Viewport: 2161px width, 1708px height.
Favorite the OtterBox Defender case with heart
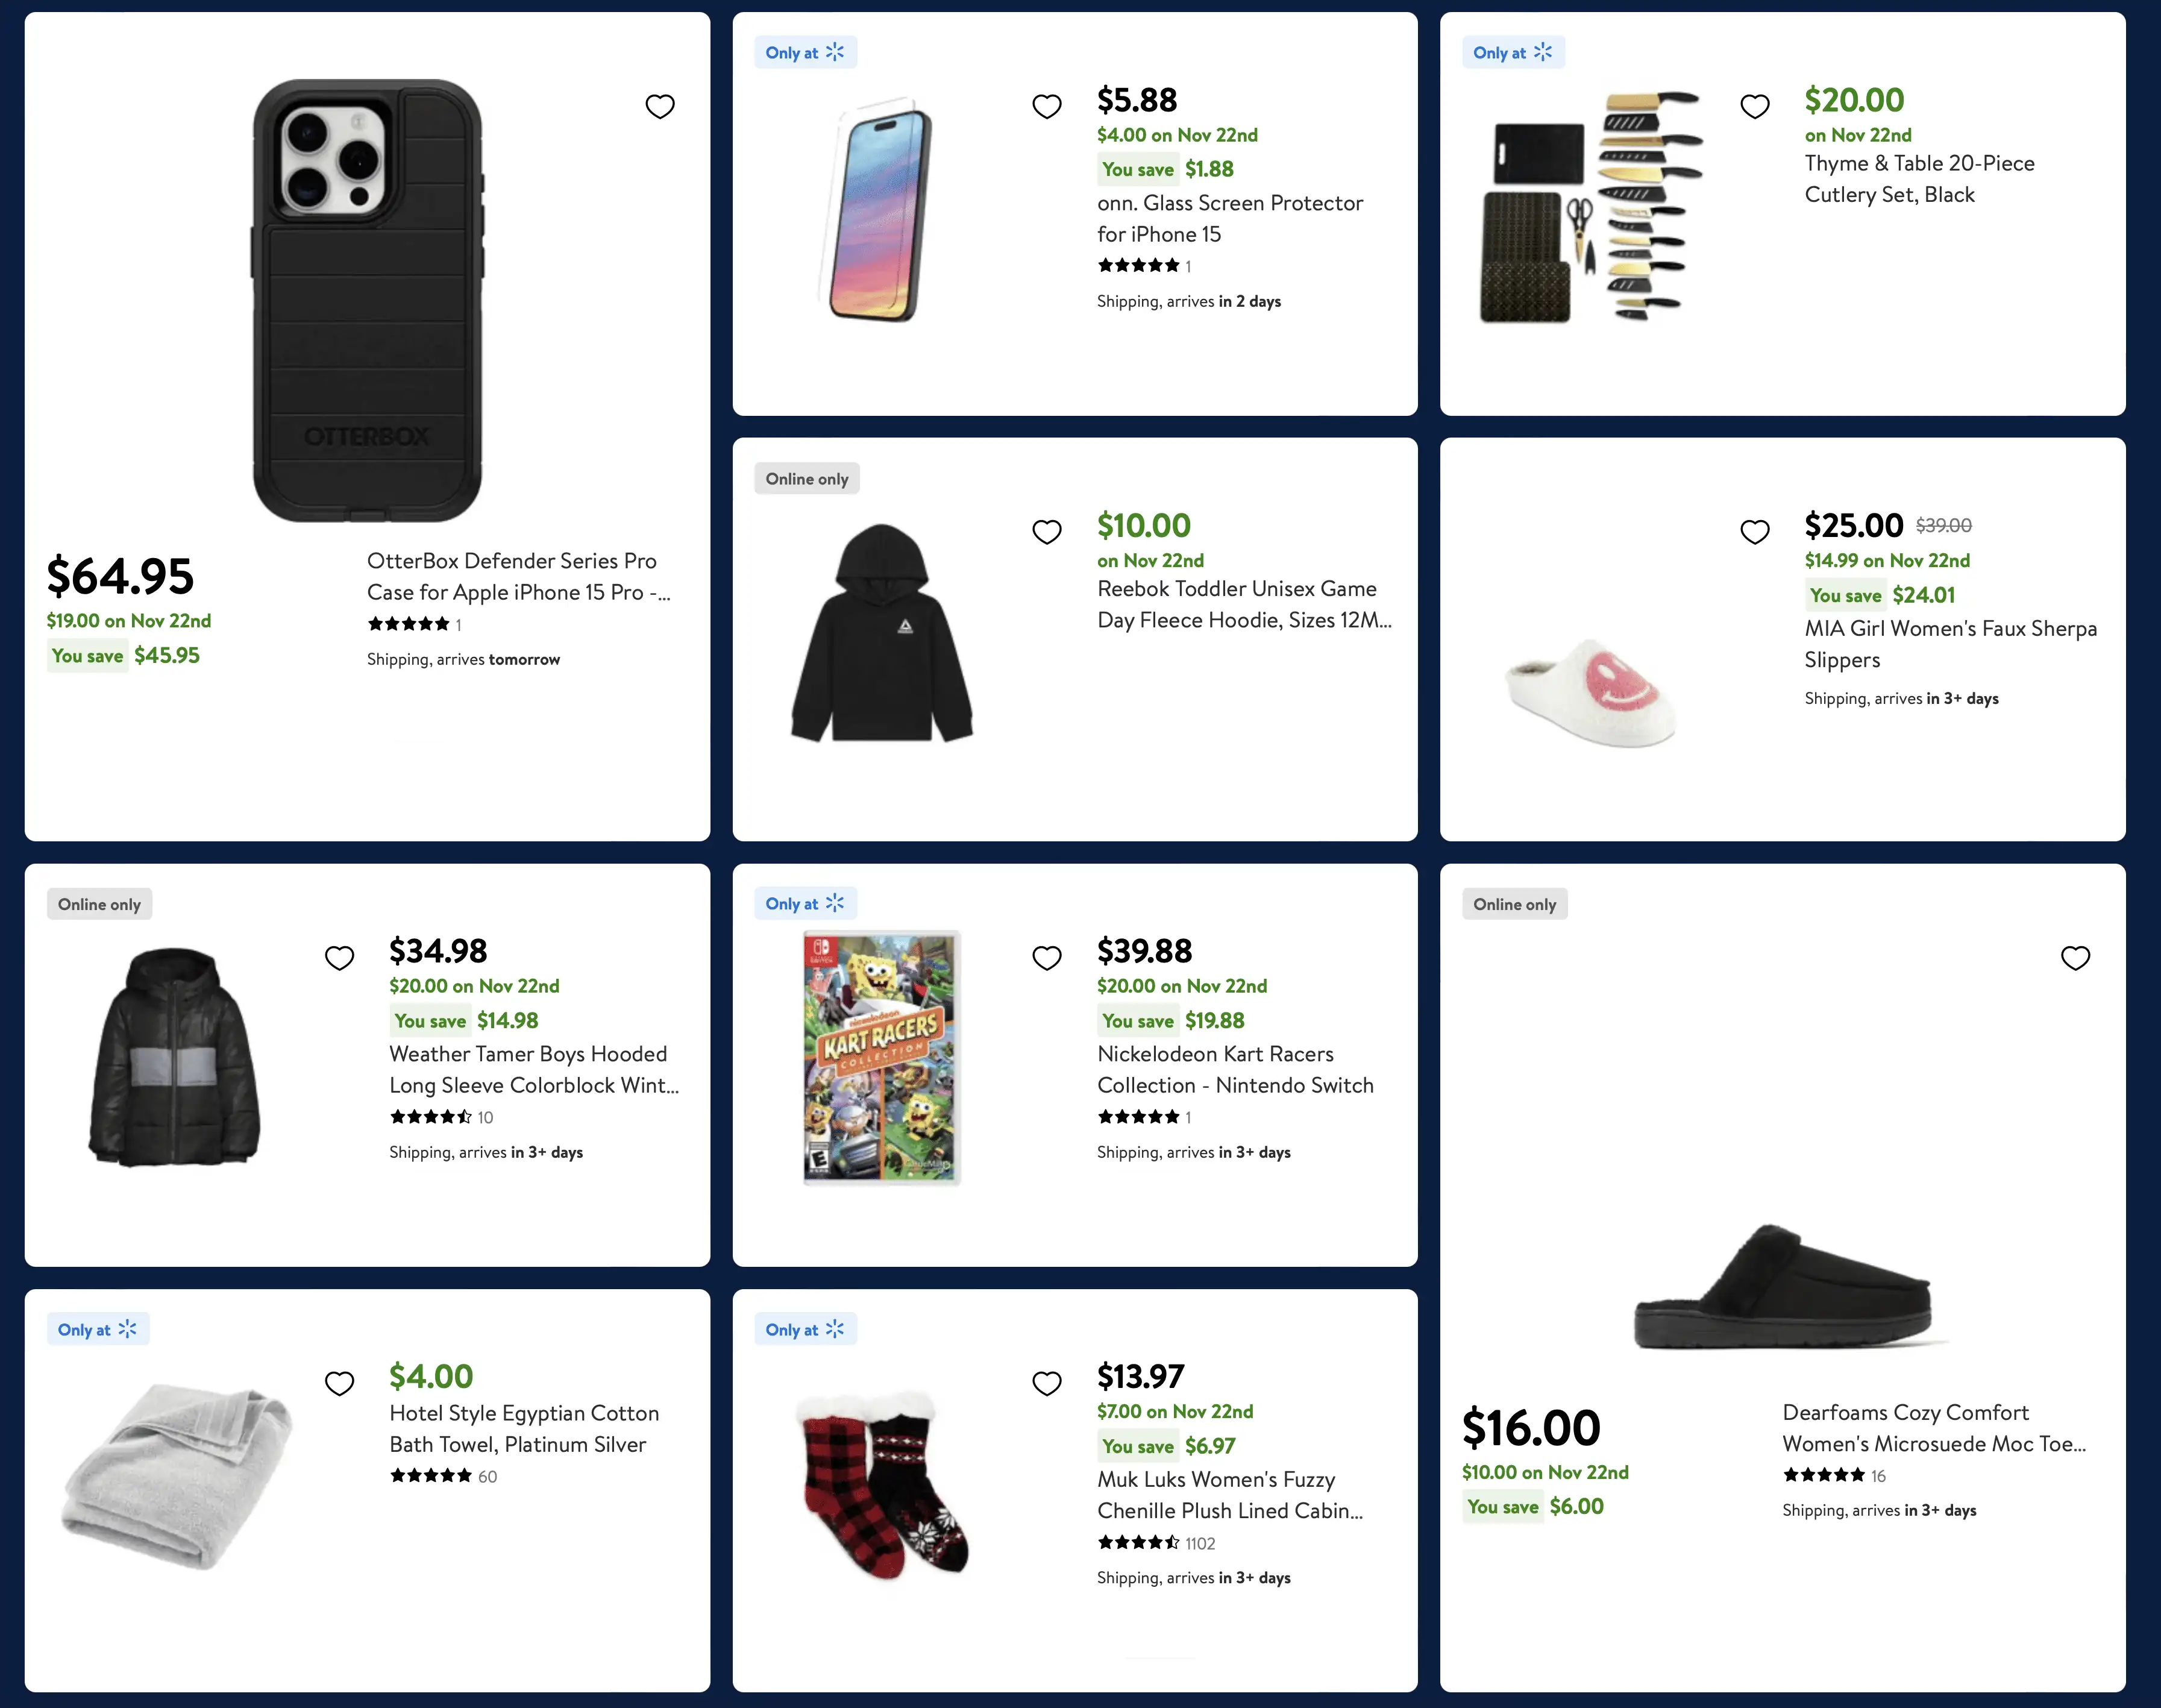tap(660, 106)
